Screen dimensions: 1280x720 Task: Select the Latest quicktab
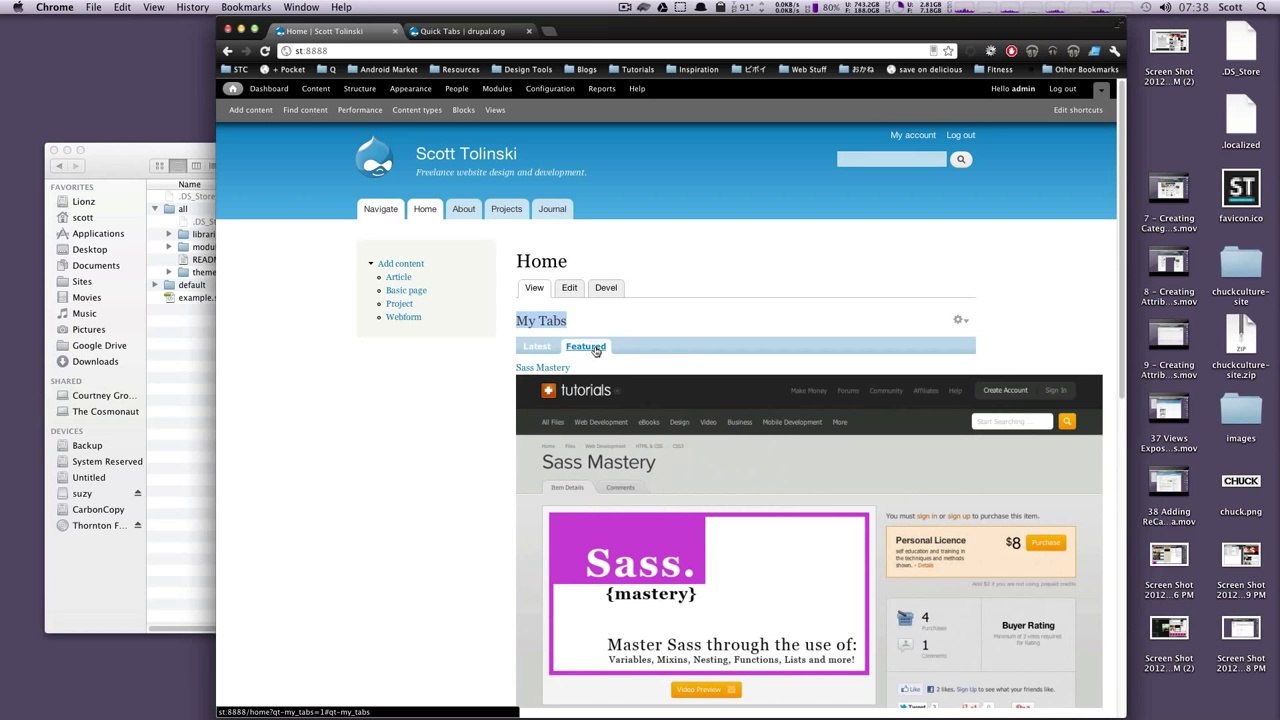[x=537, y=346]
